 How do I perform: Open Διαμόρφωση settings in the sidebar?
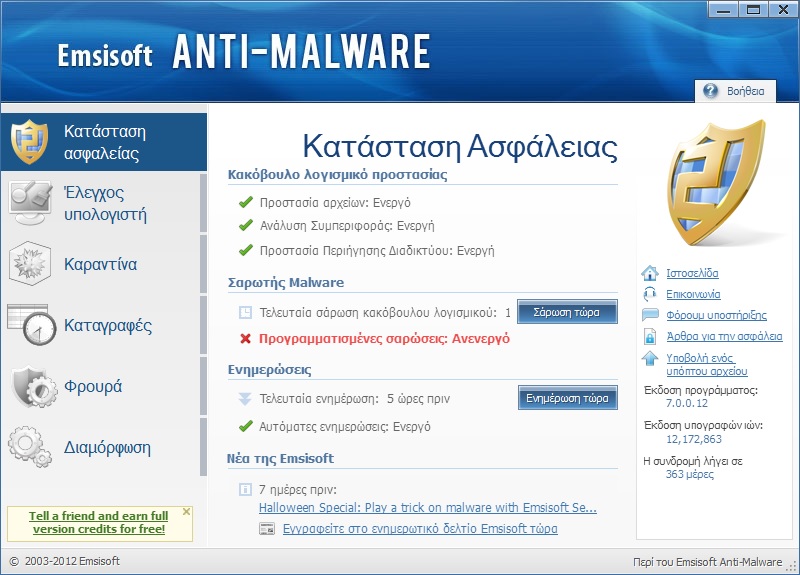104,447
